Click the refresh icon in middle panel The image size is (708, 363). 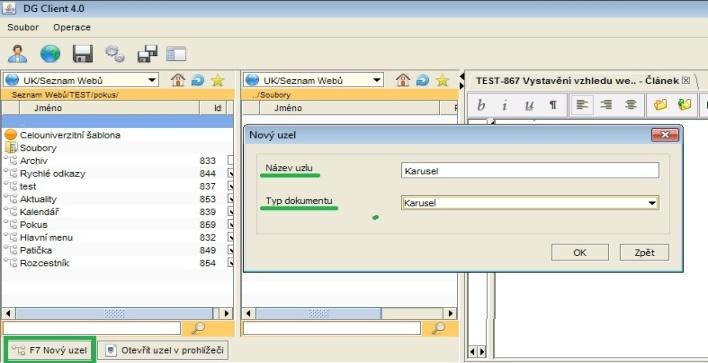pyautogui.click(x=423, y=80)
